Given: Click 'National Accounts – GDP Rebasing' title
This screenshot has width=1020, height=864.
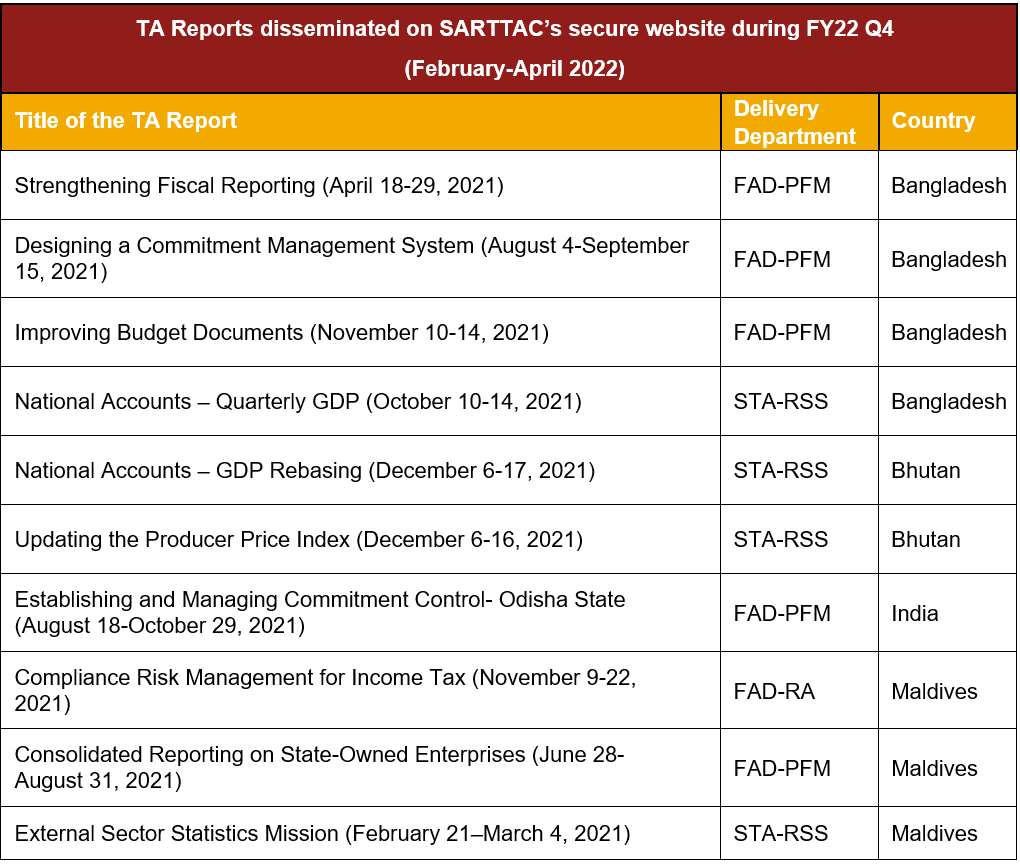Looking at the screenshot, I should 188,470.
